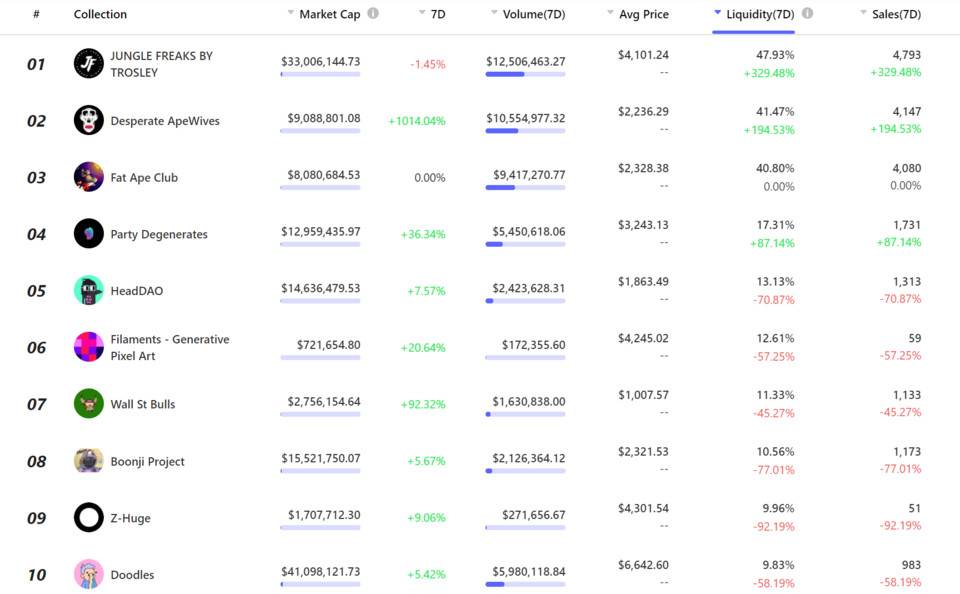
Task: Select the 7D column header label
Action: [438, 14]
